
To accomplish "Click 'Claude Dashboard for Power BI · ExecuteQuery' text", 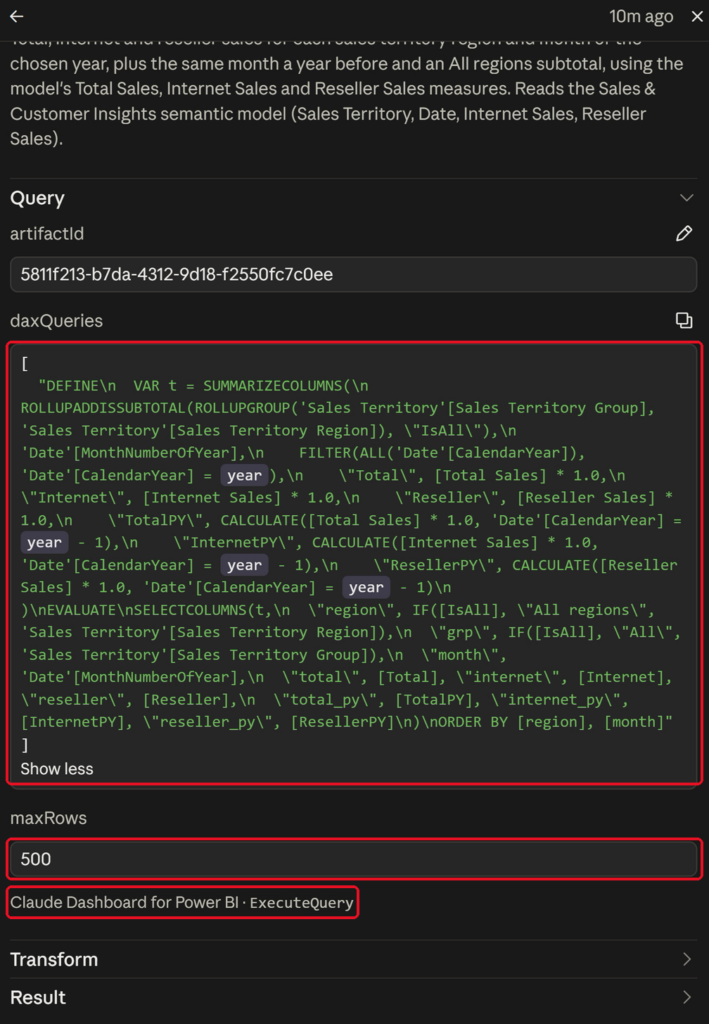I will click(182, 903).
